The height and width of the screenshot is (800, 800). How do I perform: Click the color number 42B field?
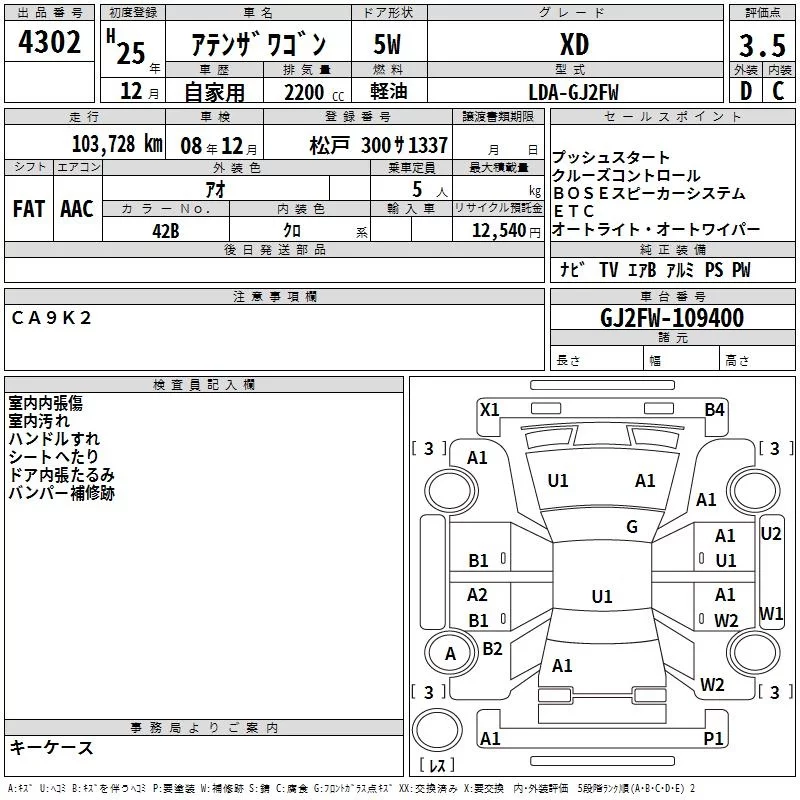(x=165, y=229)
